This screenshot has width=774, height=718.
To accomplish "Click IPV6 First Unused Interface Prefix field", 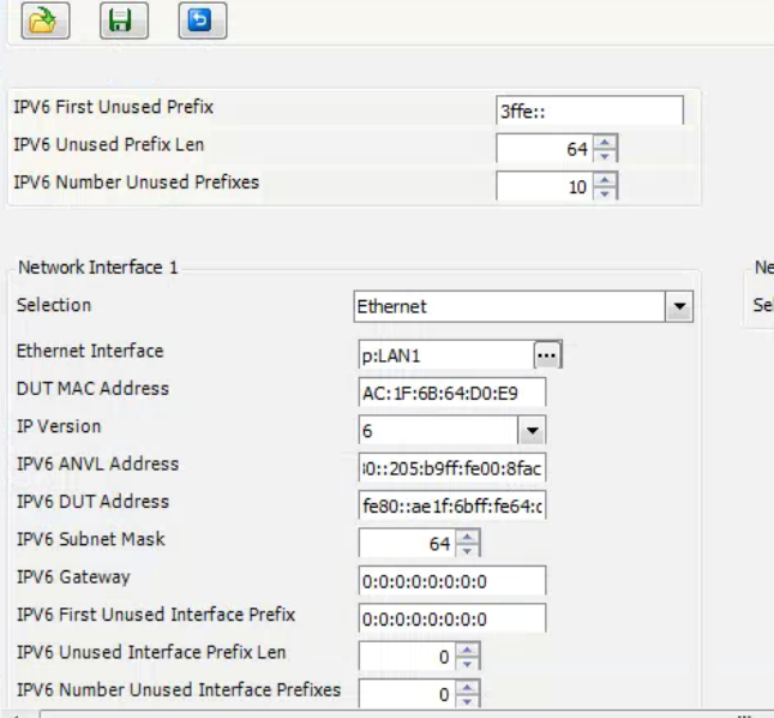I will 451,618.
